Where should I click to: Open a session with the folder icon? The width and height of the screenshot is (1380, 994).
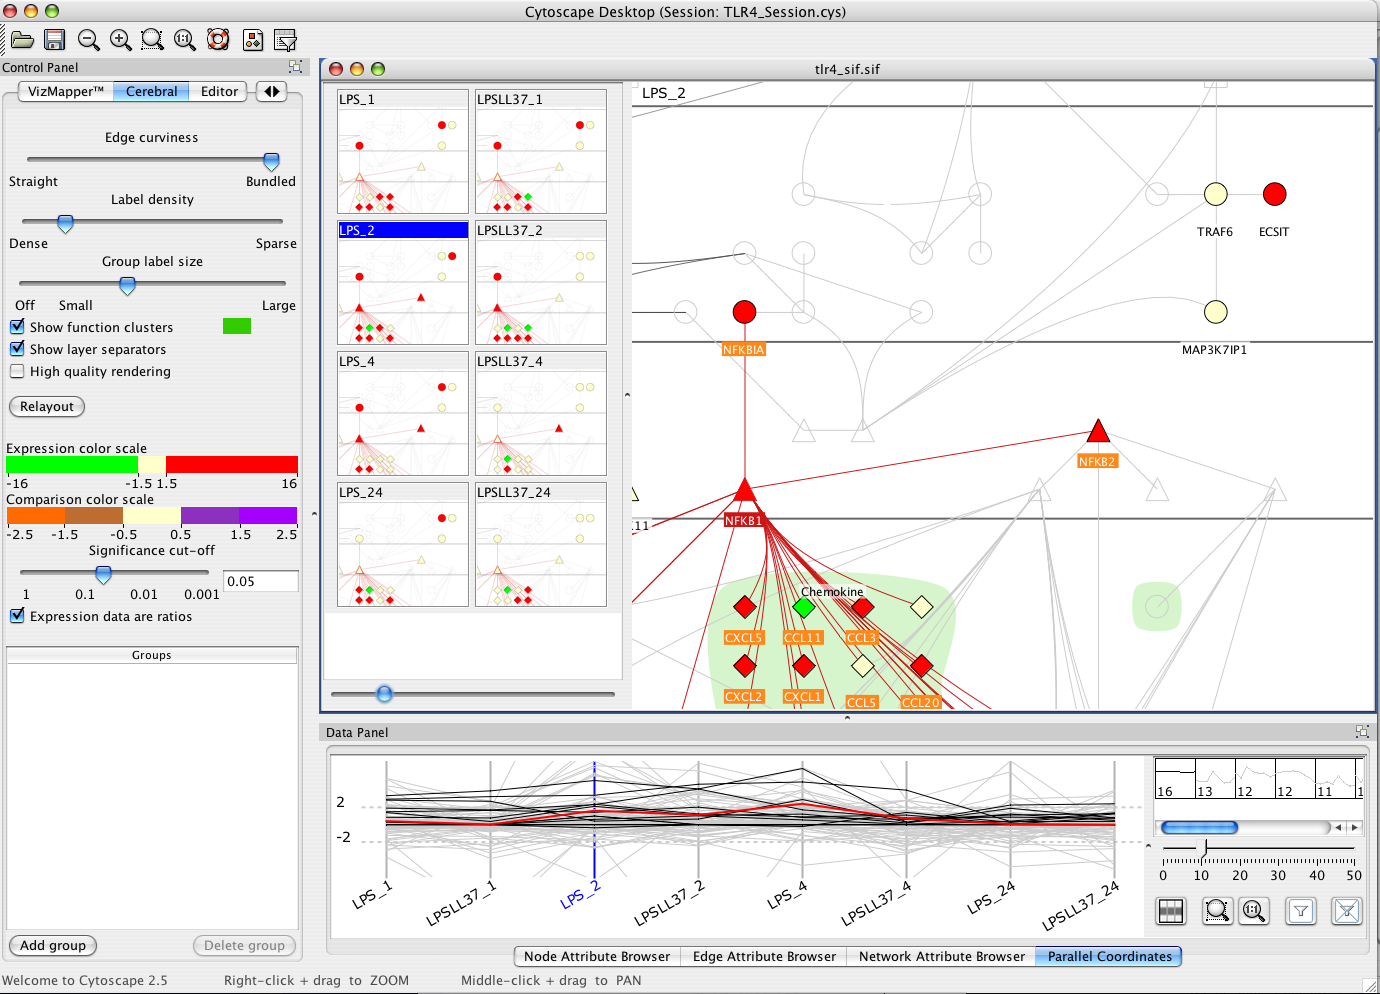point(22,40)
